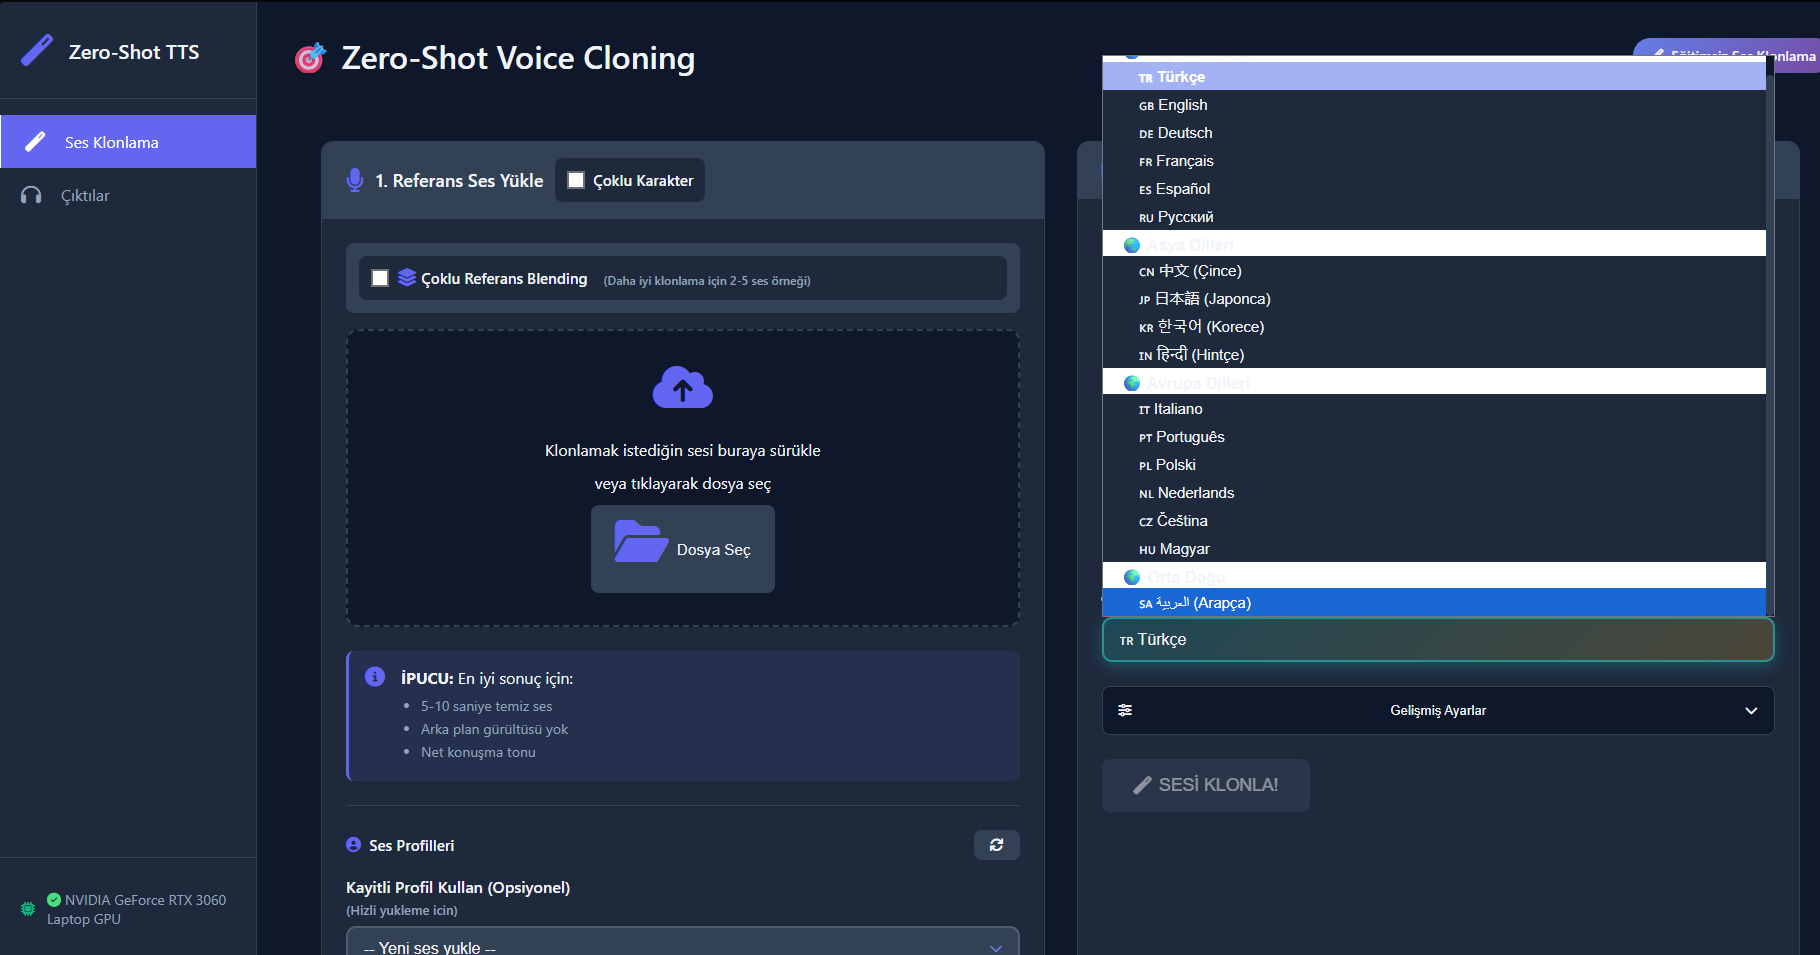The image size is (1820, 955).
Task: Open the Ses Klonlama sidebar page
Action: click(x=128, y=142)
